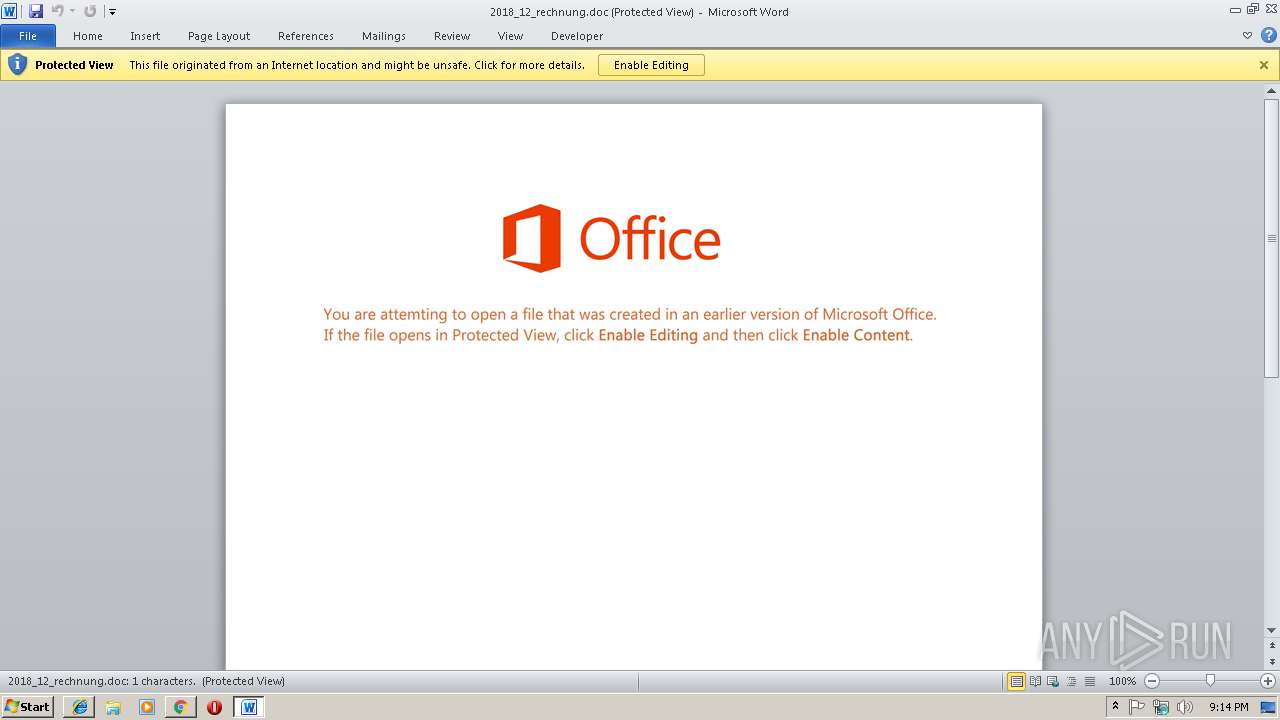Click the Zoom Out minus button
This screenshot has height=720, width=1280.
1152,681
